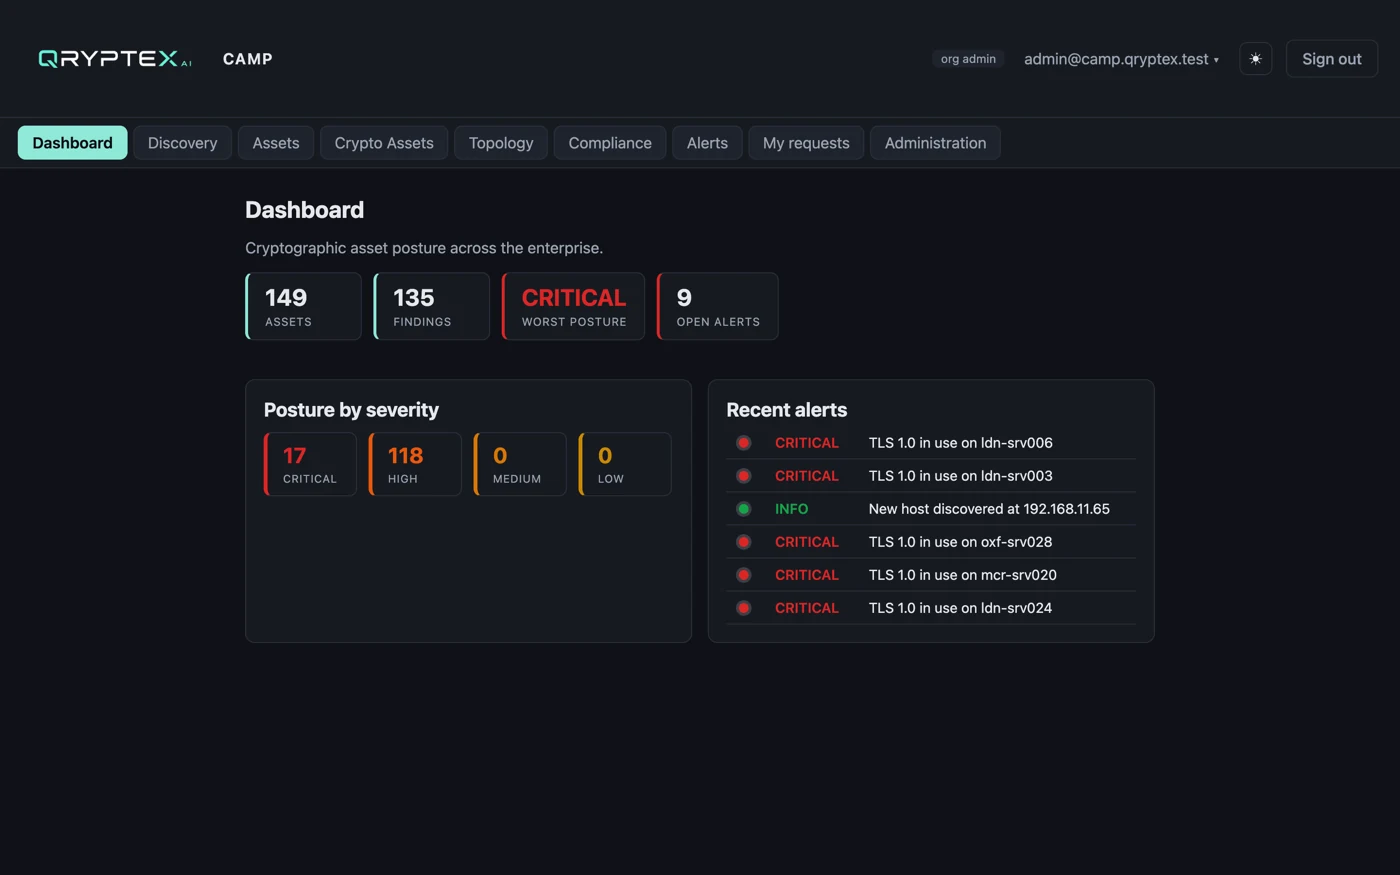Click 'New host discovered at 192.168.11.65'

pyautogui.click(x=989, y=509)
